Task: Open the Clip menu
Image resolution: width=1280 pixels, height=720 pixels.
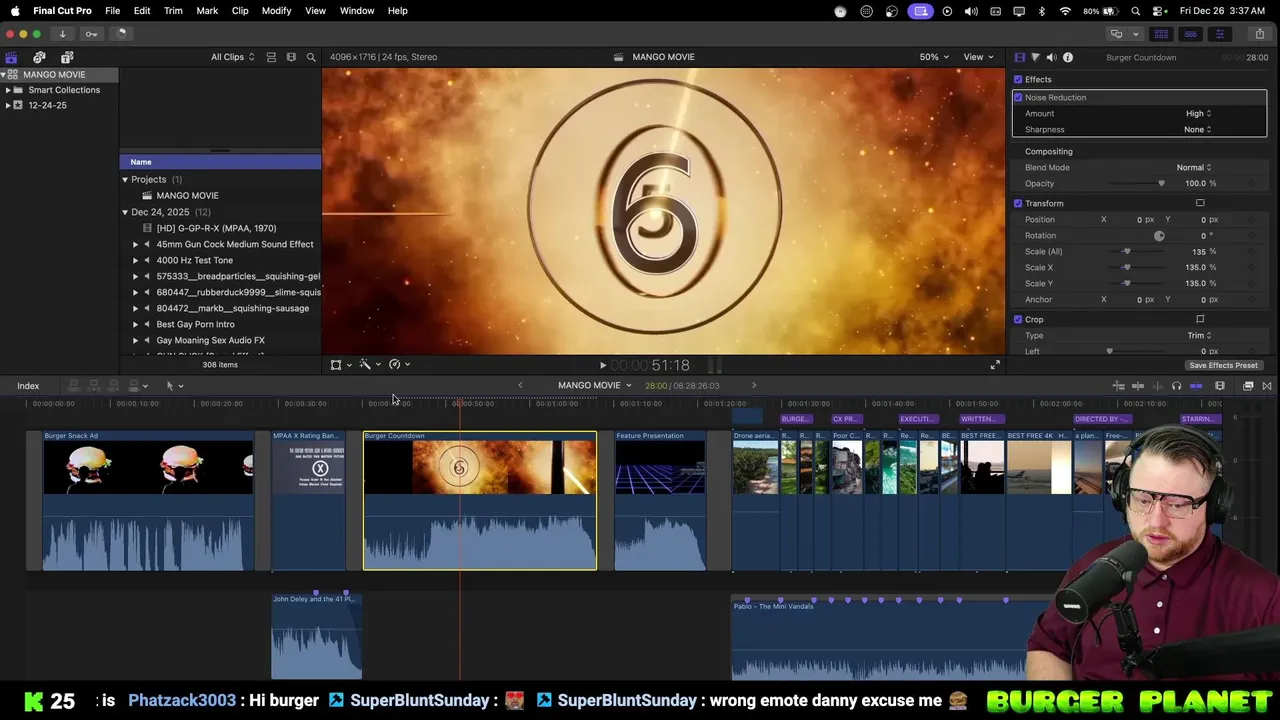Action: point(240,10)
